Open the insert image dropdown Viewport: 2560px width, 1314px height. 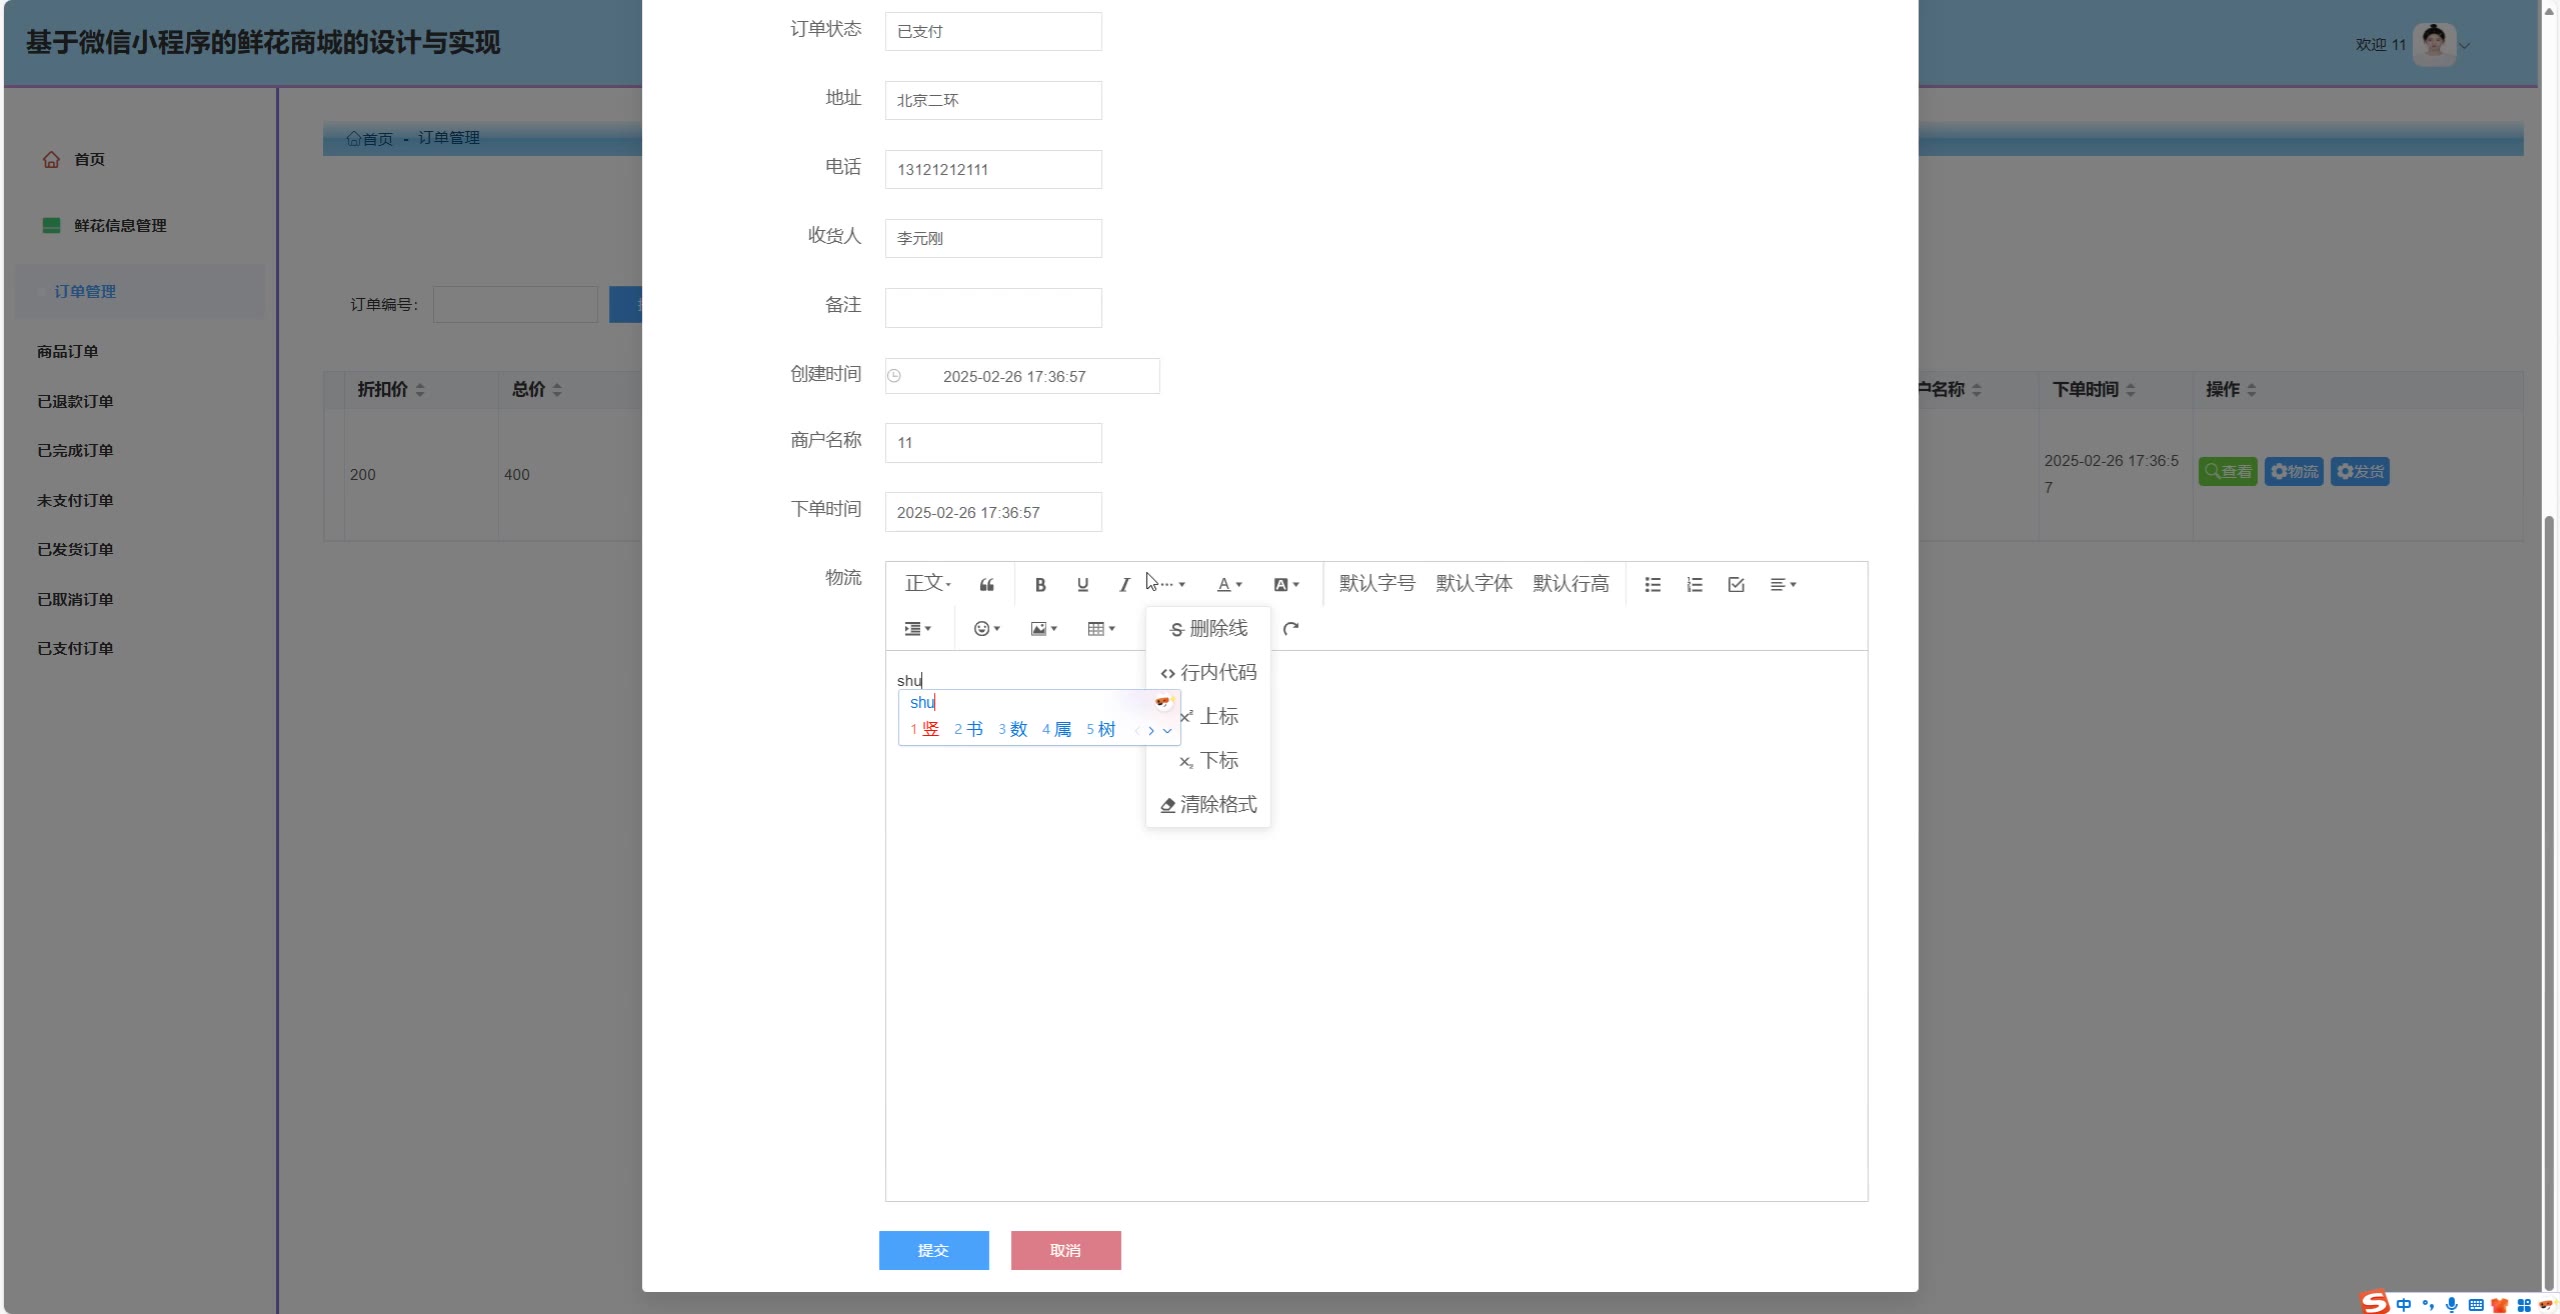click(x=1043, y=629)
